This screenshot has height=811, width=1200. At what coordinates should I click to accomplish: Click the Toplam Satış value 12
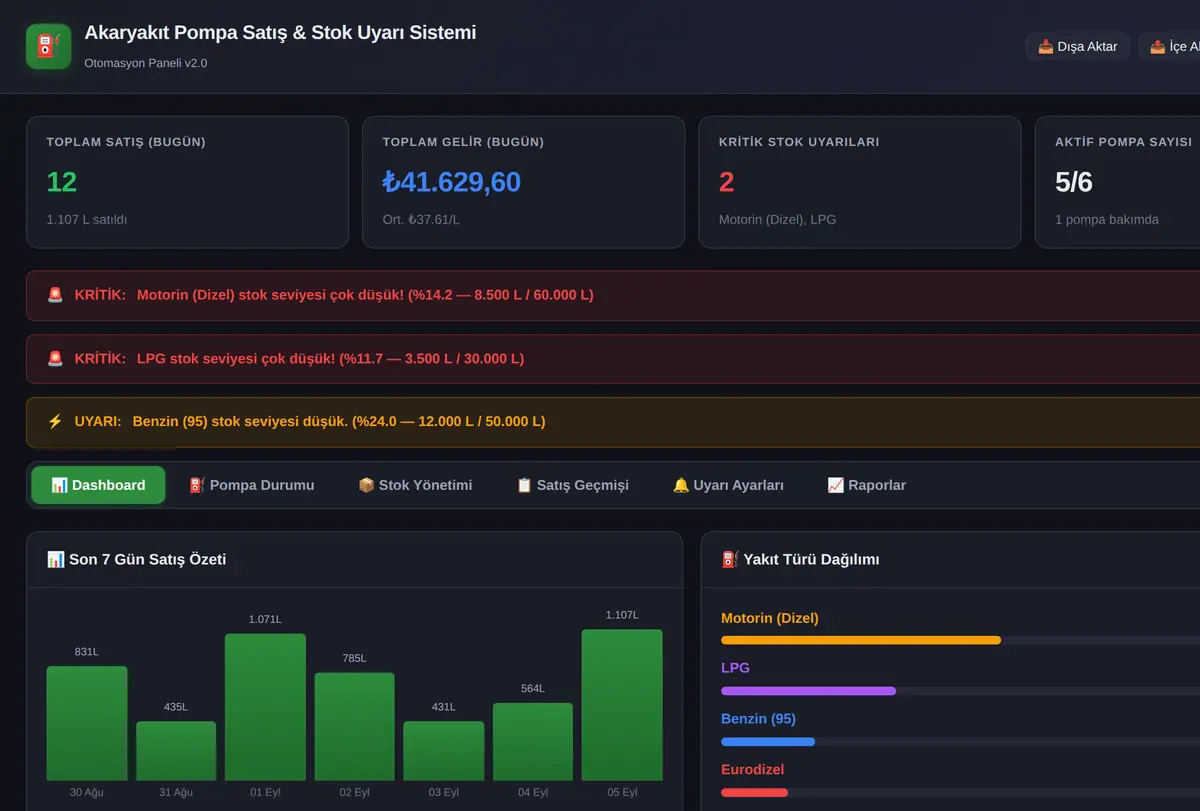click(61, 182)
